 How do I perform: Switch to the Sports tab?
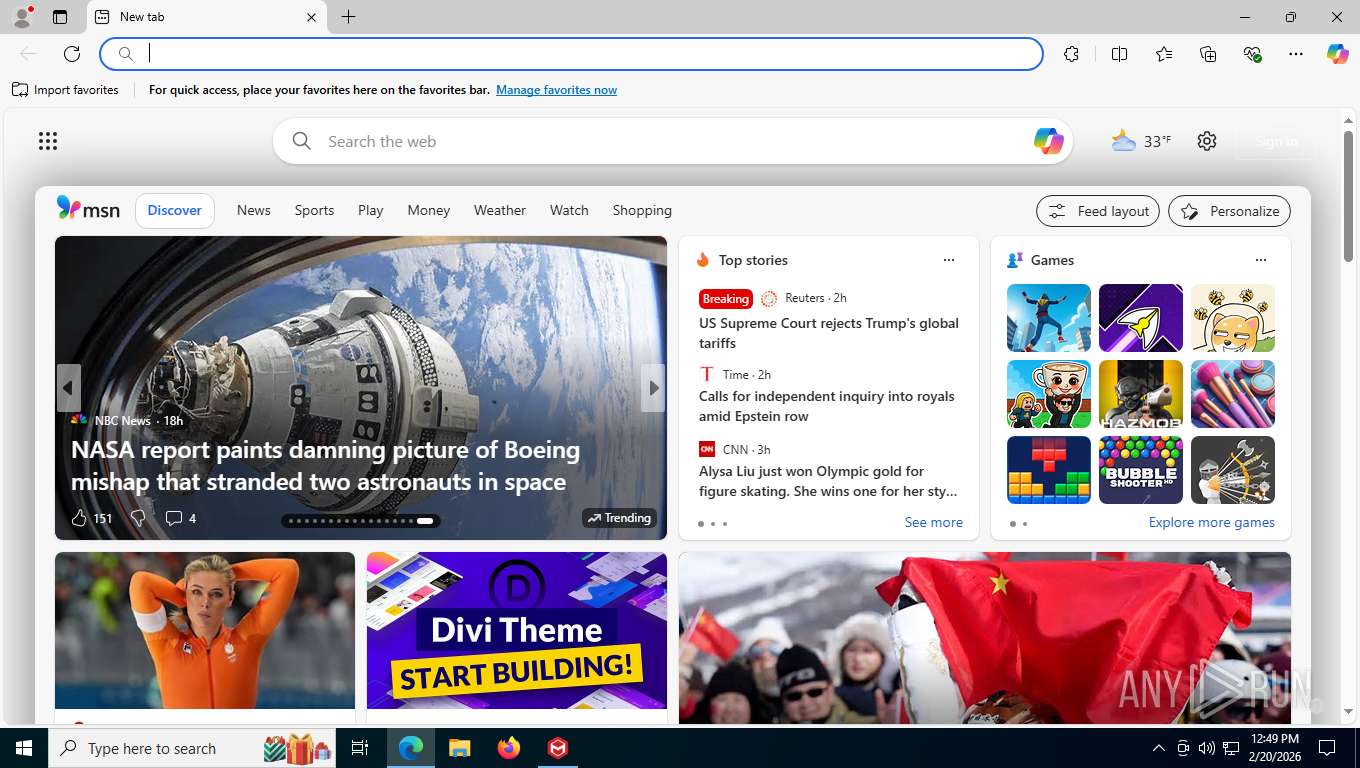pos(314,210)
